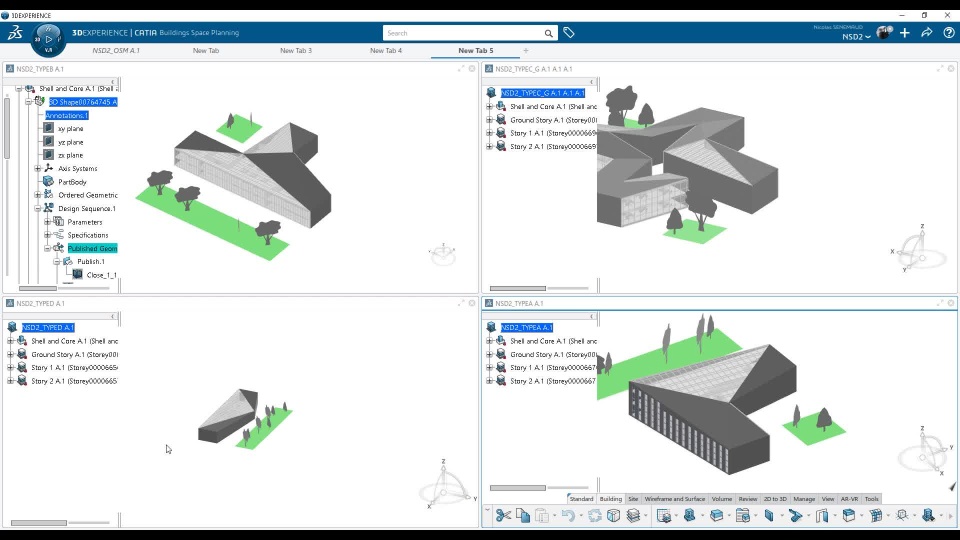
Task: Select Story 2 A.1 in NSD2_TYPED tree
Action: (x=73, y=381)
